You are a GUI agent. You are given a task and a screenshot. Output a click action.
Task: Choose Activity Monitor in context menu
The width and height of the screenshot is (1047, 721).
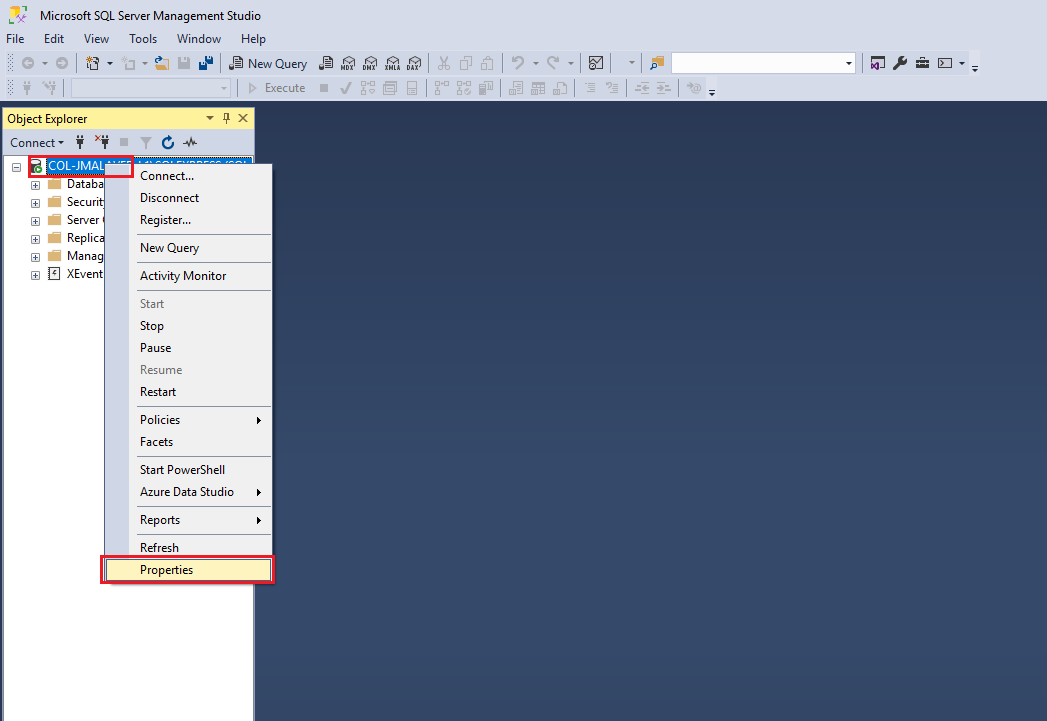click(x=188, y=276)
